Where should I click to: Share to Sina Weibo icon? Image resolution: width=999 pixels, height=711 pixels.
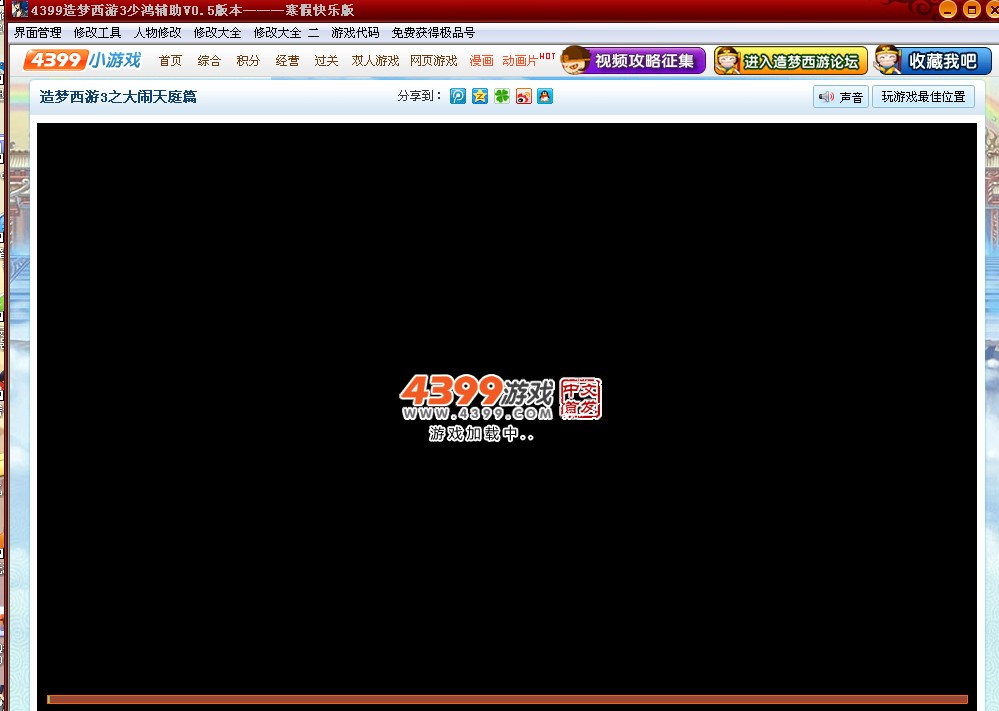524,96
